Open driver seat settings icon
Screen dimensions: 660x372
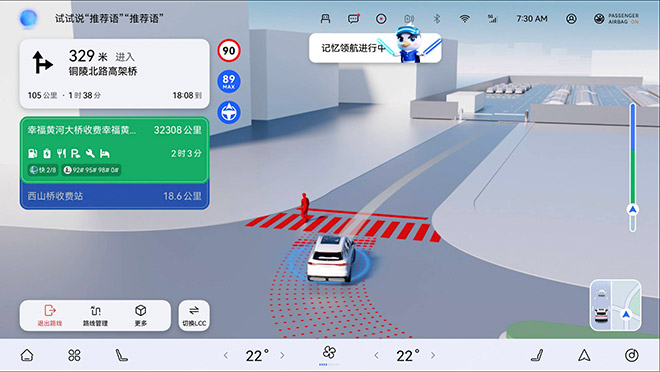click(121, 355)
